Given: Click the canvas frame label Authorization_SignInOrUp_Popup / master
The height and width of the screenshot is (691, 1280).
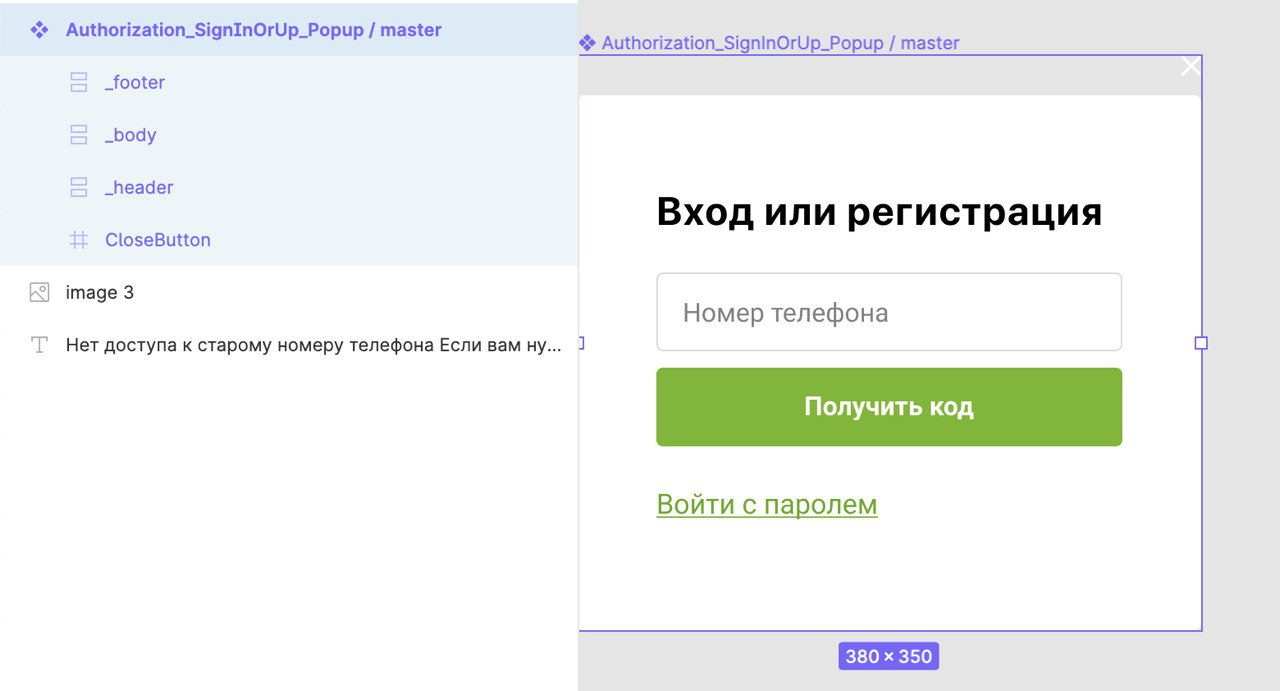Looking at the screenshot, I should 780,43.
